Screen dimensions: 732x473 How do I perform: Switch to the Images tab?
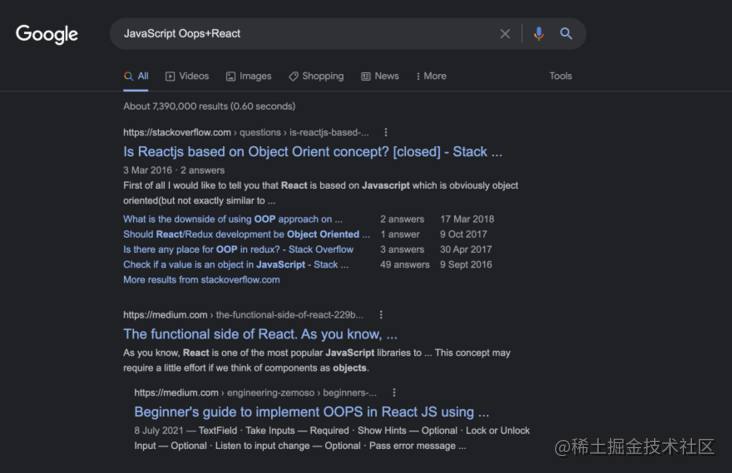(x=249, y=76)
